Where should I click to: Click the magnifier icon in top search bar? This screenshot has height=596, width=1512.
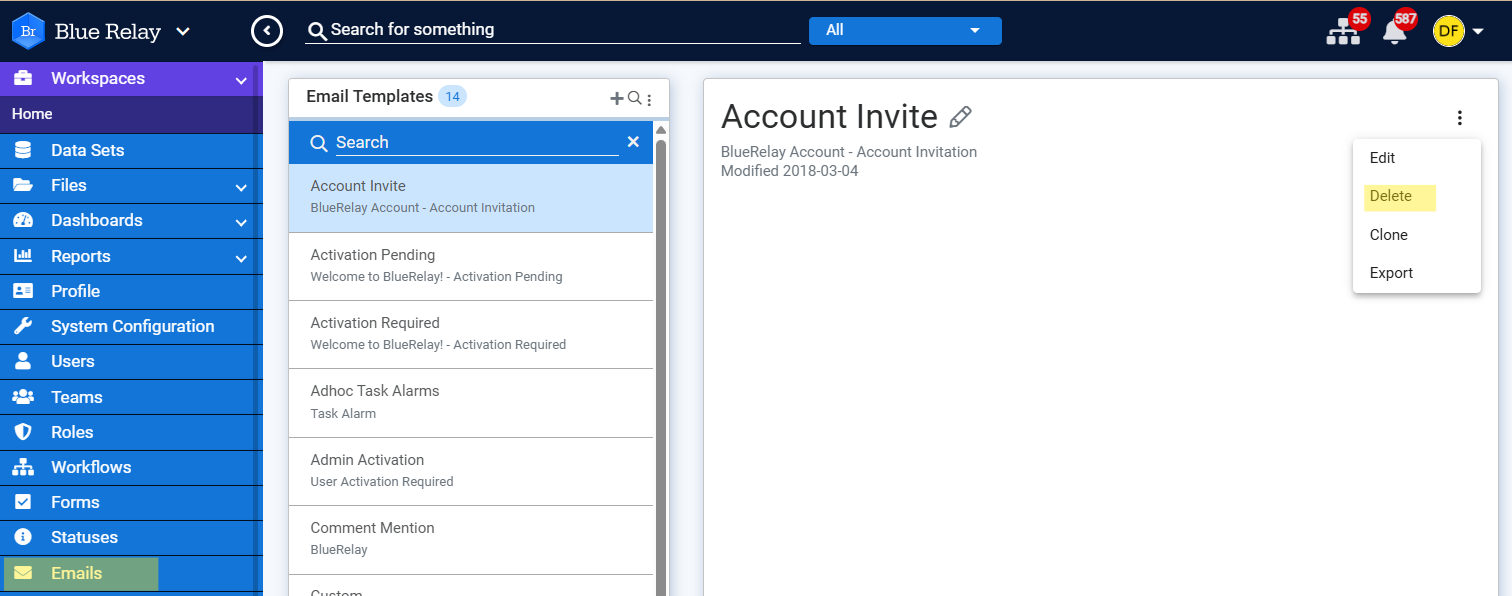click(317, 31)
